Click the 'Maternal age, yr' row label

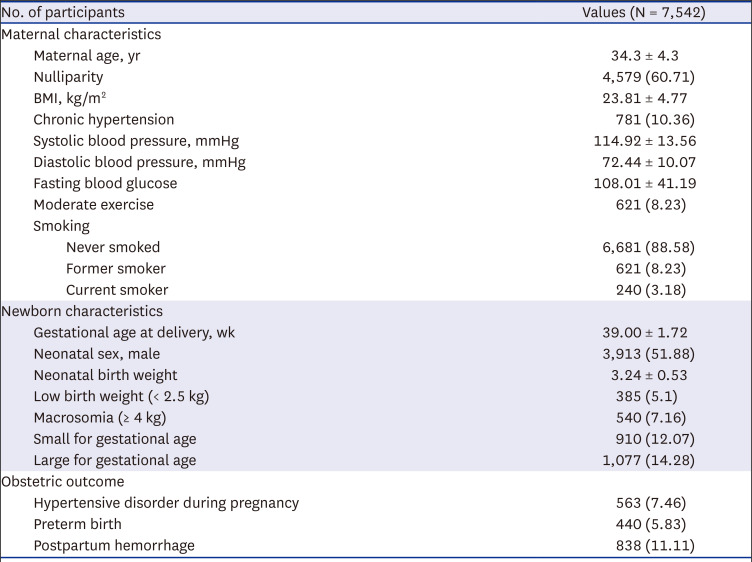pos(87,55)
